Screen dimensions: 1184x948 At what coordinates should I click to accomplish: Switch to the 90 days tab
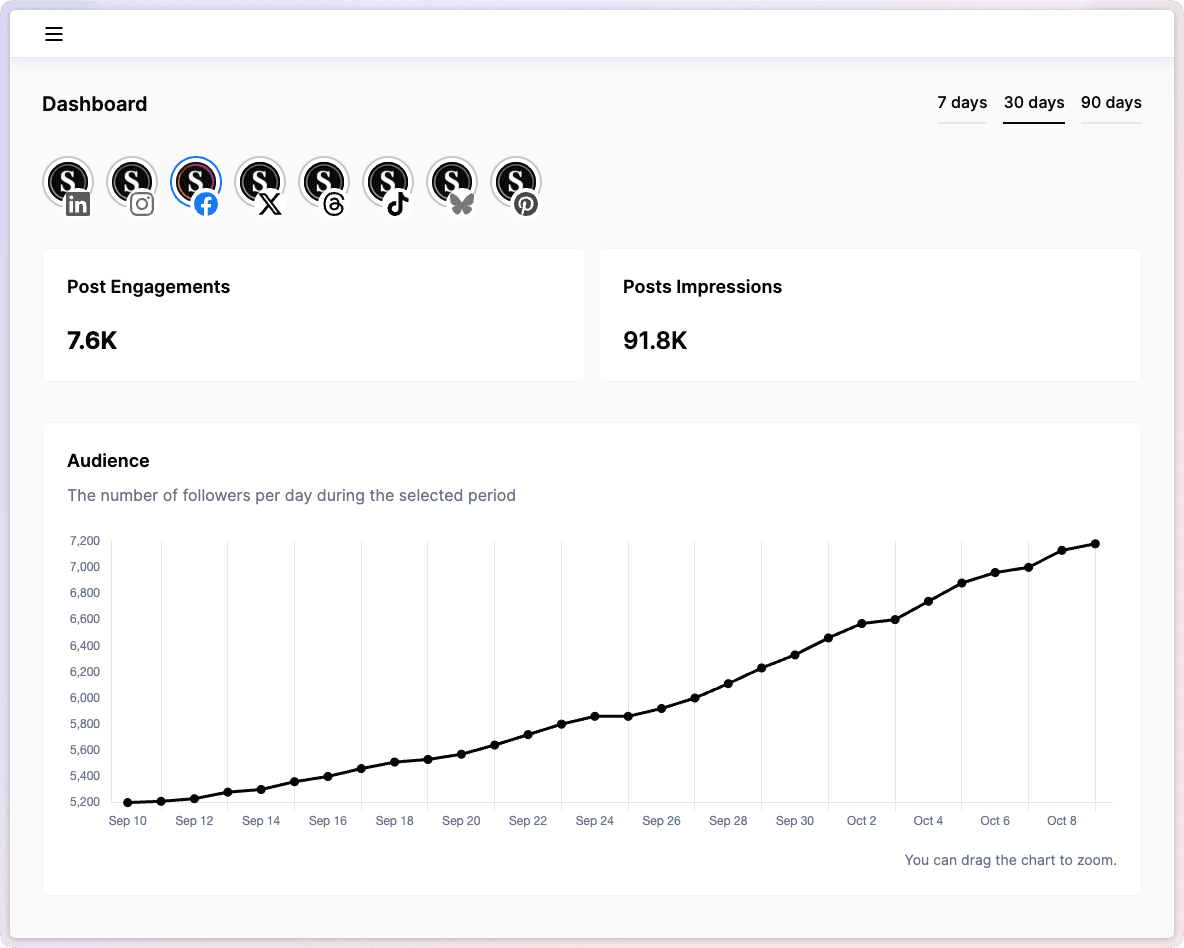[x=1111, y=103]
